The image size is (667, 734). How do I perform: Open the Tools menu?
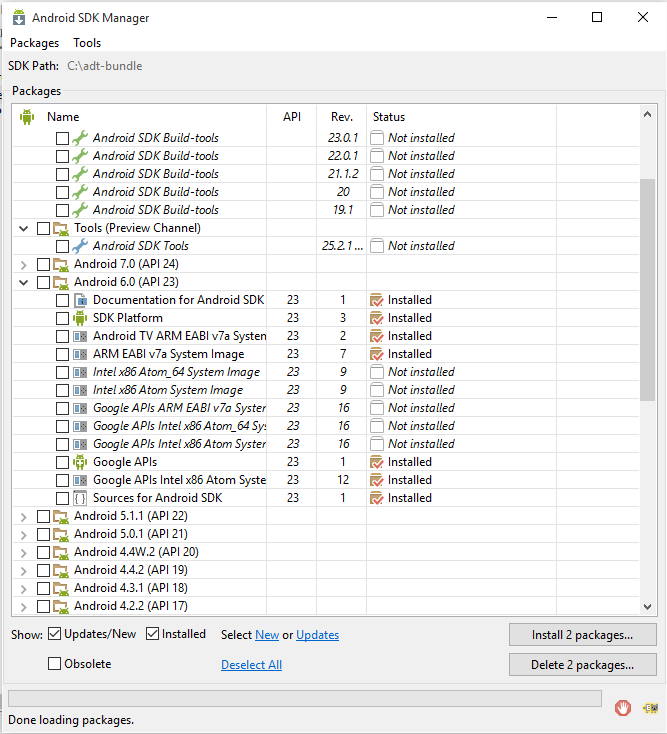[87, 43]
